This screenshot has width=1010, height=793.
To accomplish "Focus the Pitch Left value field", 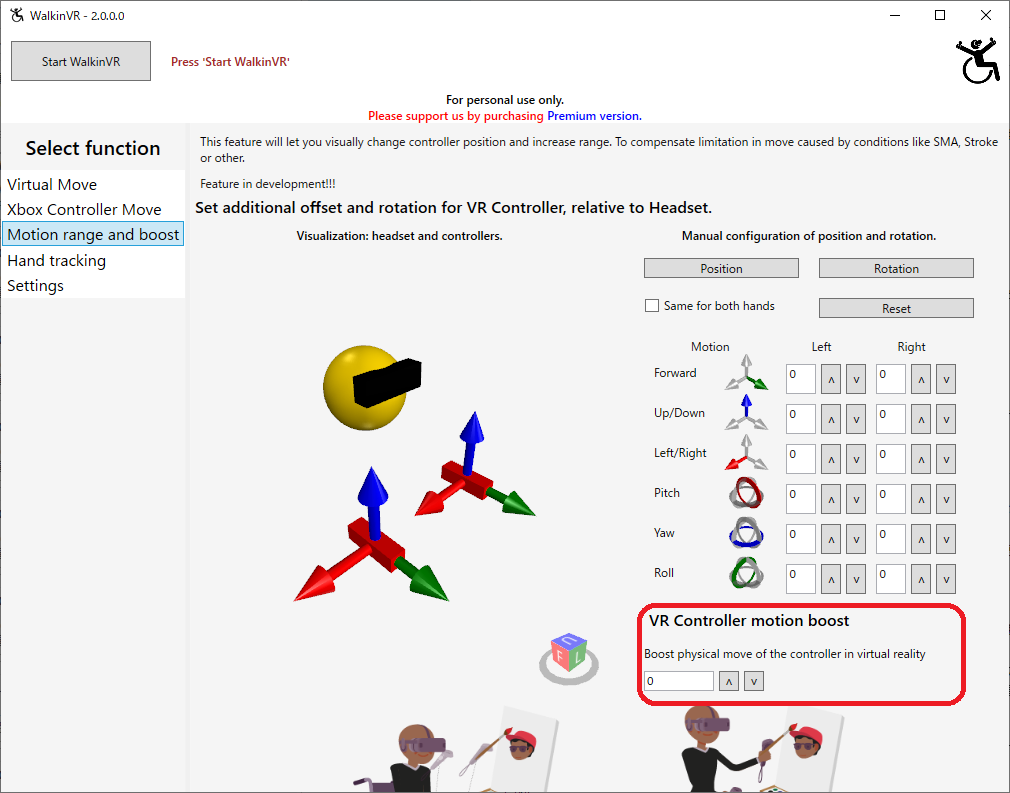I will [801, 499].
